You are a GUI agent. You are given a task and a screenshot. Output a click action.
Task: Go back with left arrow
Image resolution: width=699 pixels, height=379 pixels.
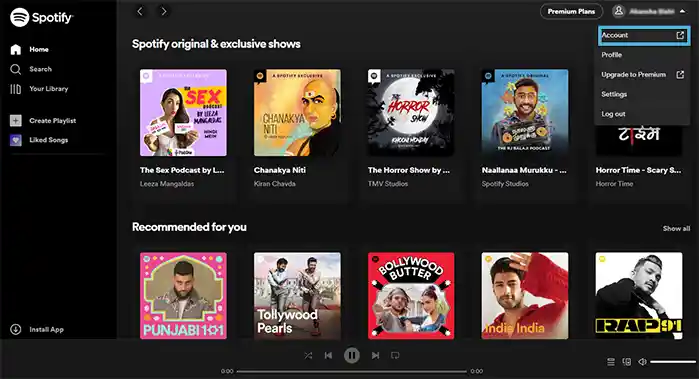pyautogui.click(x=140, y=11)
